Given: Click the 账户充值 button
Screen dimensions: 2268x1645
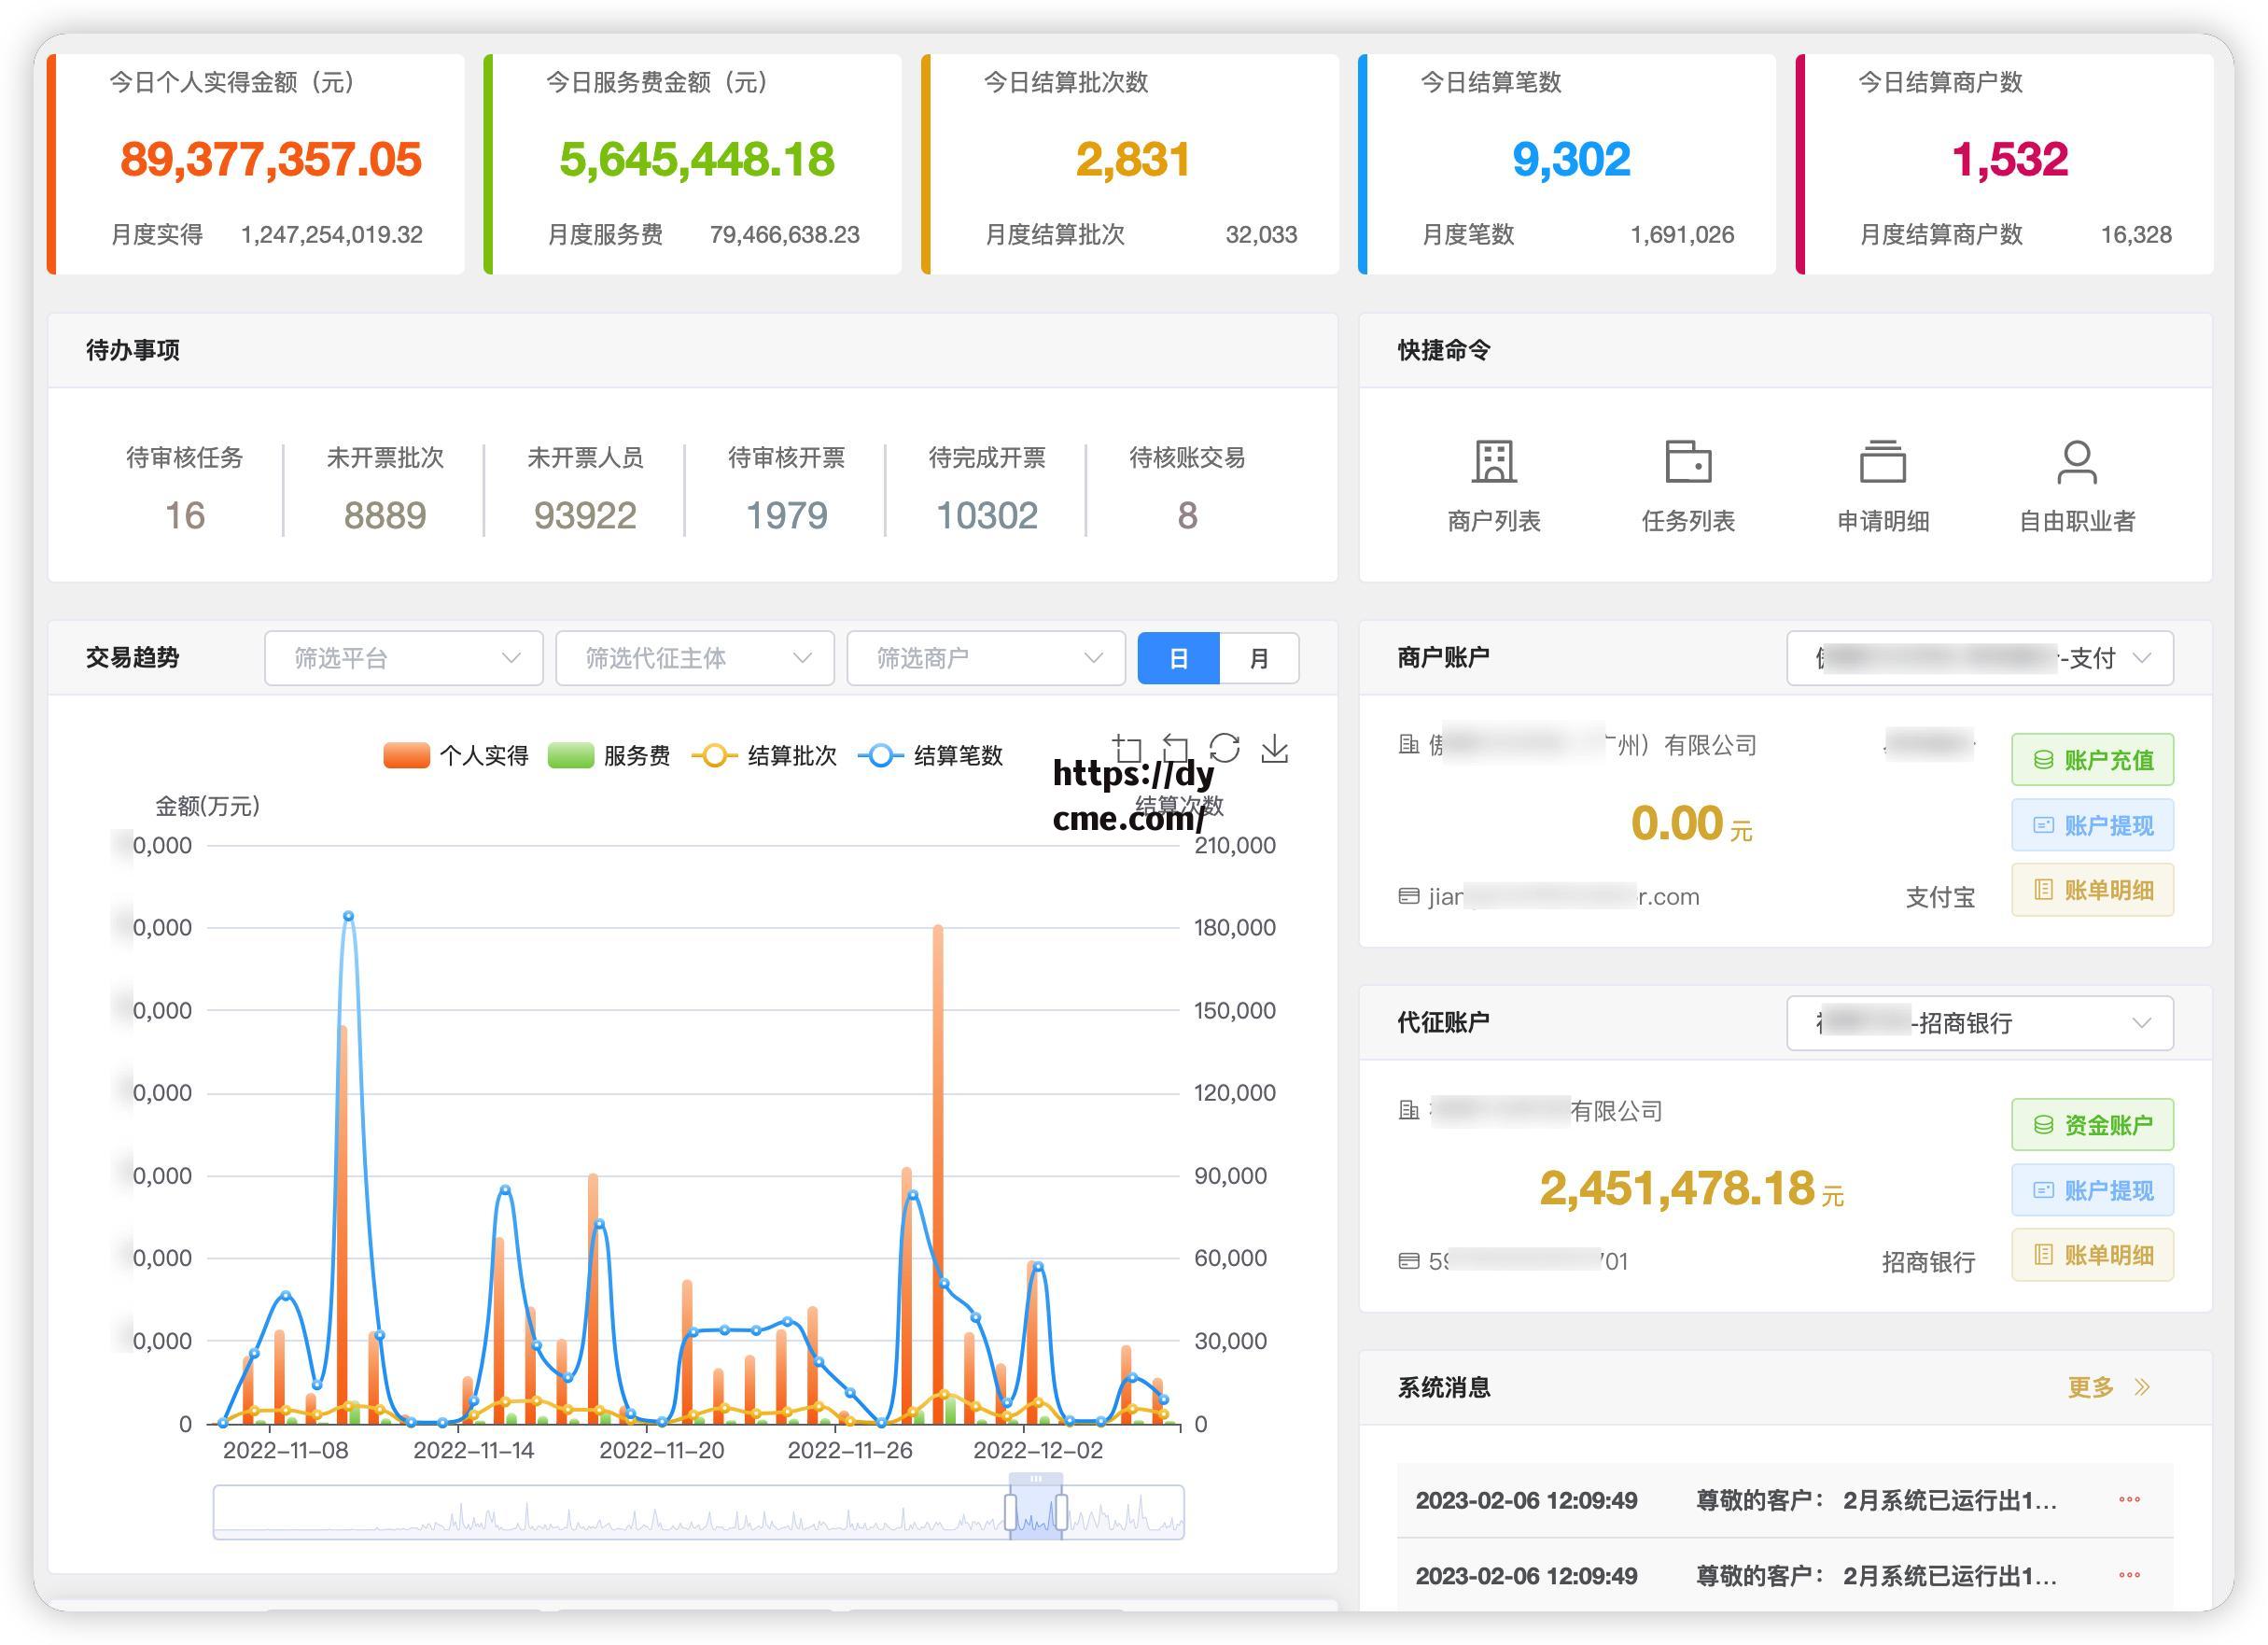Looking at the screenshot, I should point(2092,760).
